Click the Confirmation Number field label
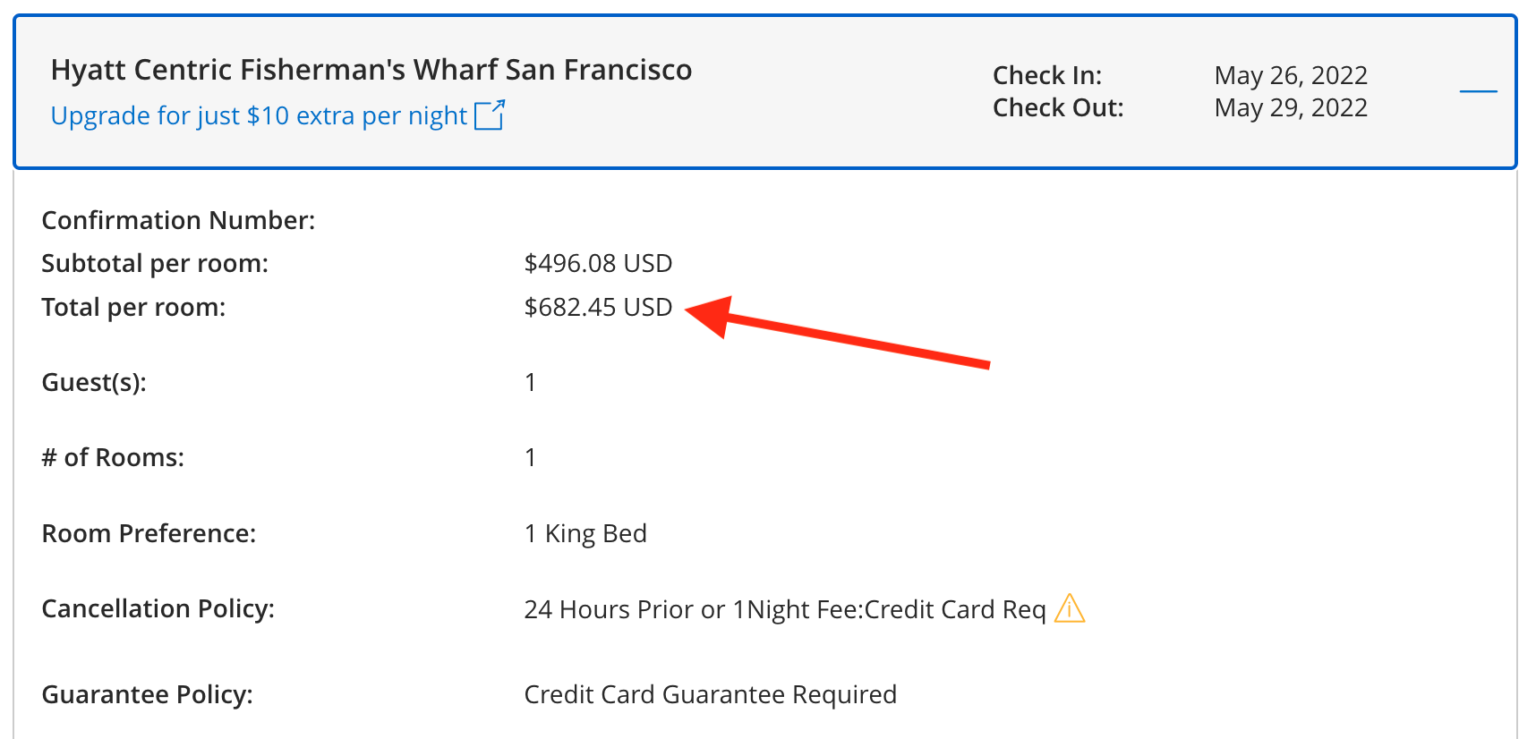Image resolution: width=1536 pixels, height=739 pixels. tap(178, 220)
